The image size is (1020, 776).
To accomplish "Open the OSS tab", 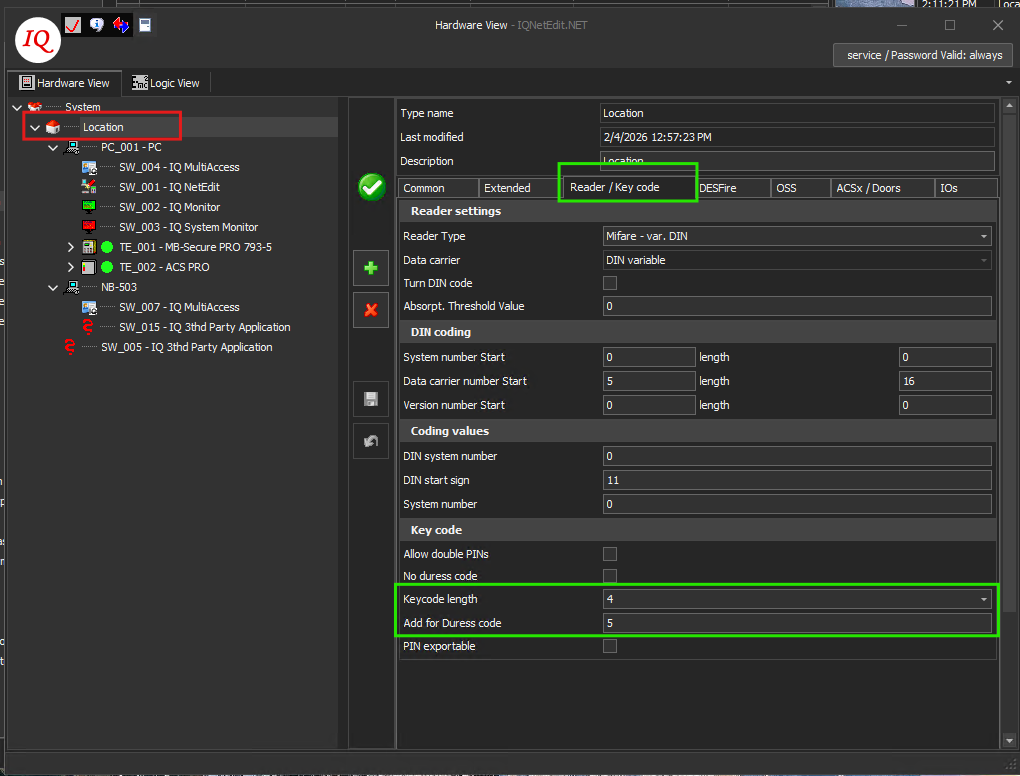I will [800, 188].
